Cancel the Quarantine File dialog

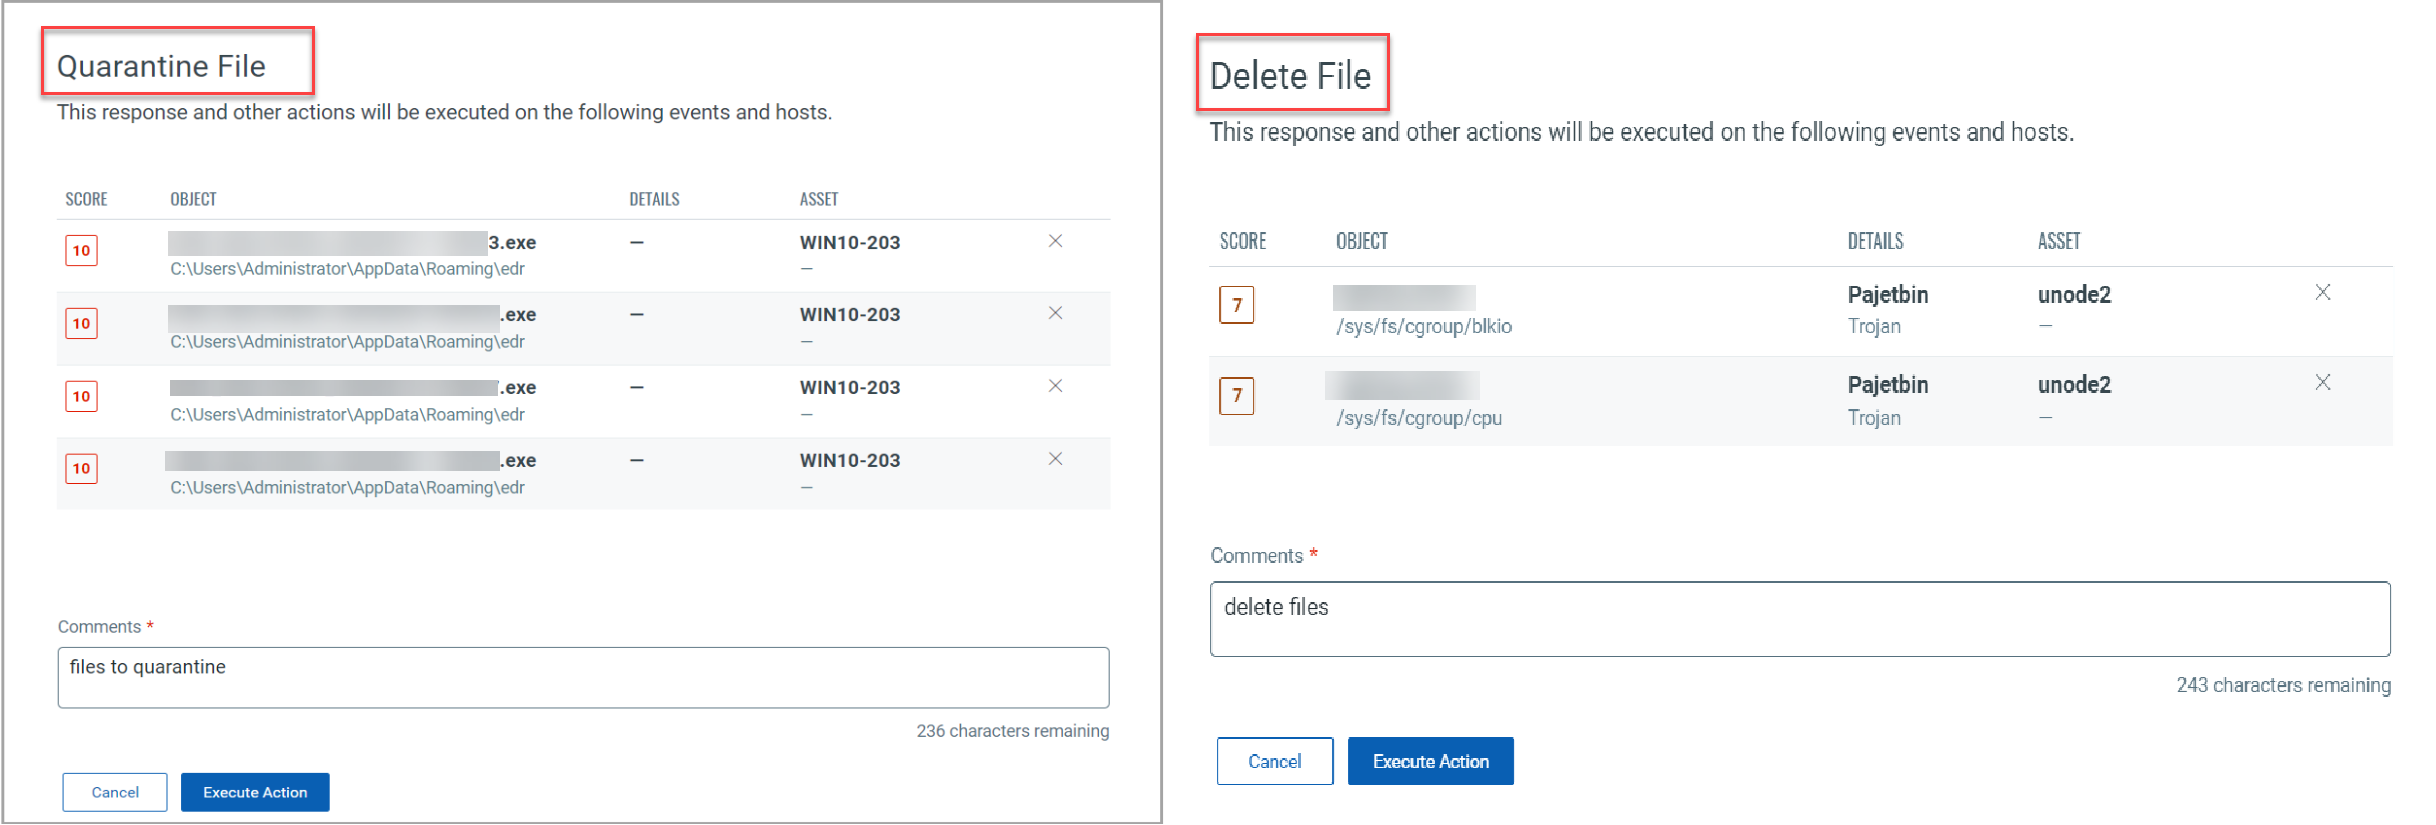(115, 792)
